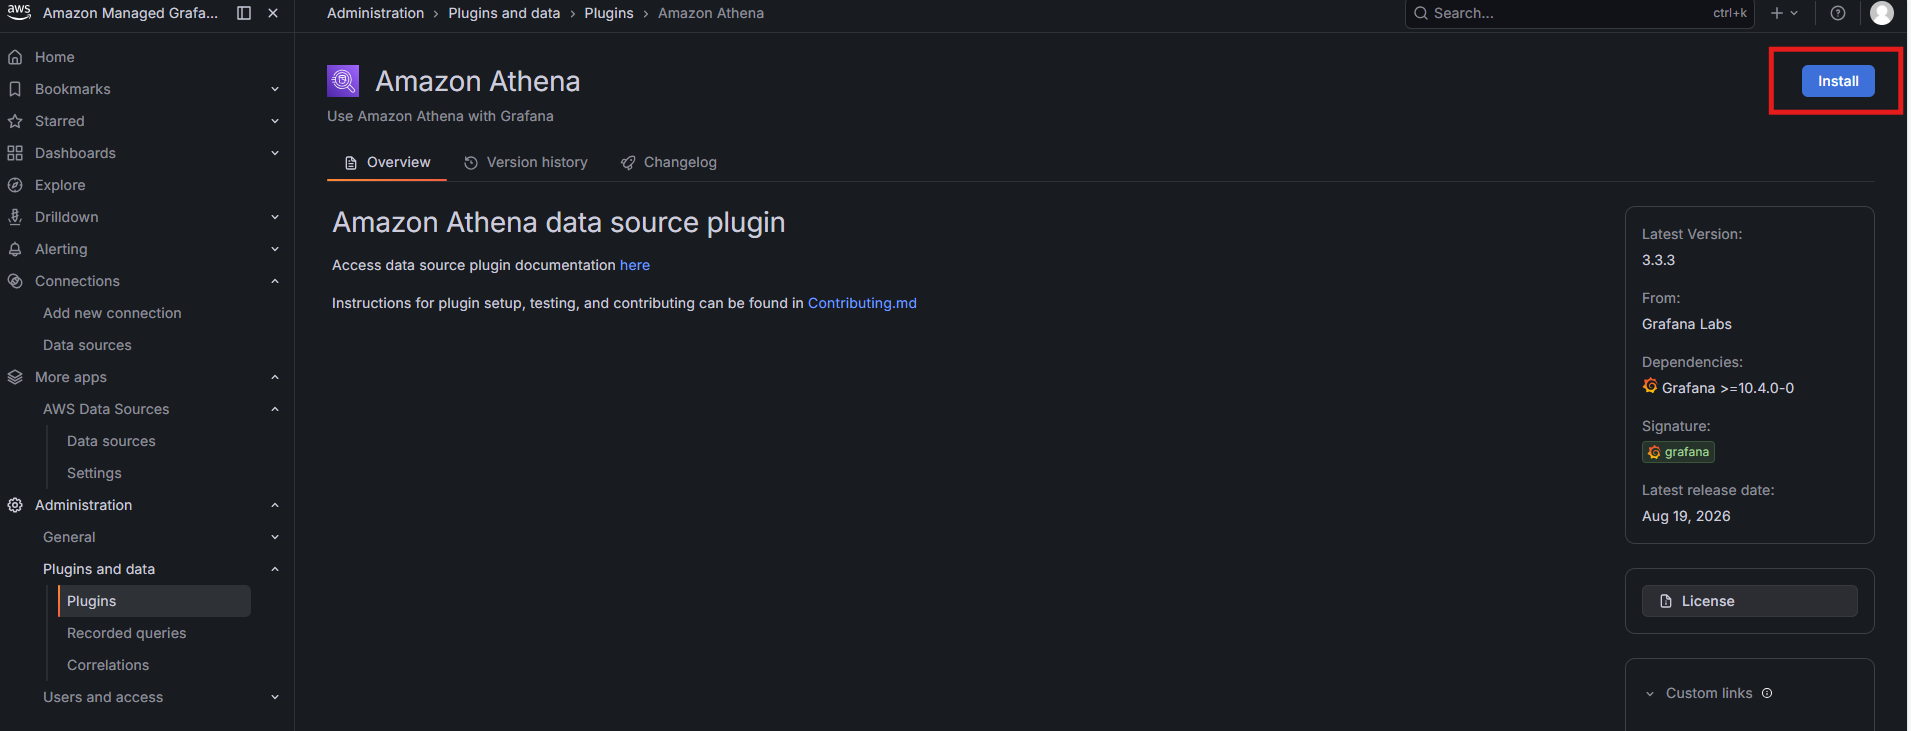Collapse the Administration section chevron
1911x731 pixels.
(275, 505)
